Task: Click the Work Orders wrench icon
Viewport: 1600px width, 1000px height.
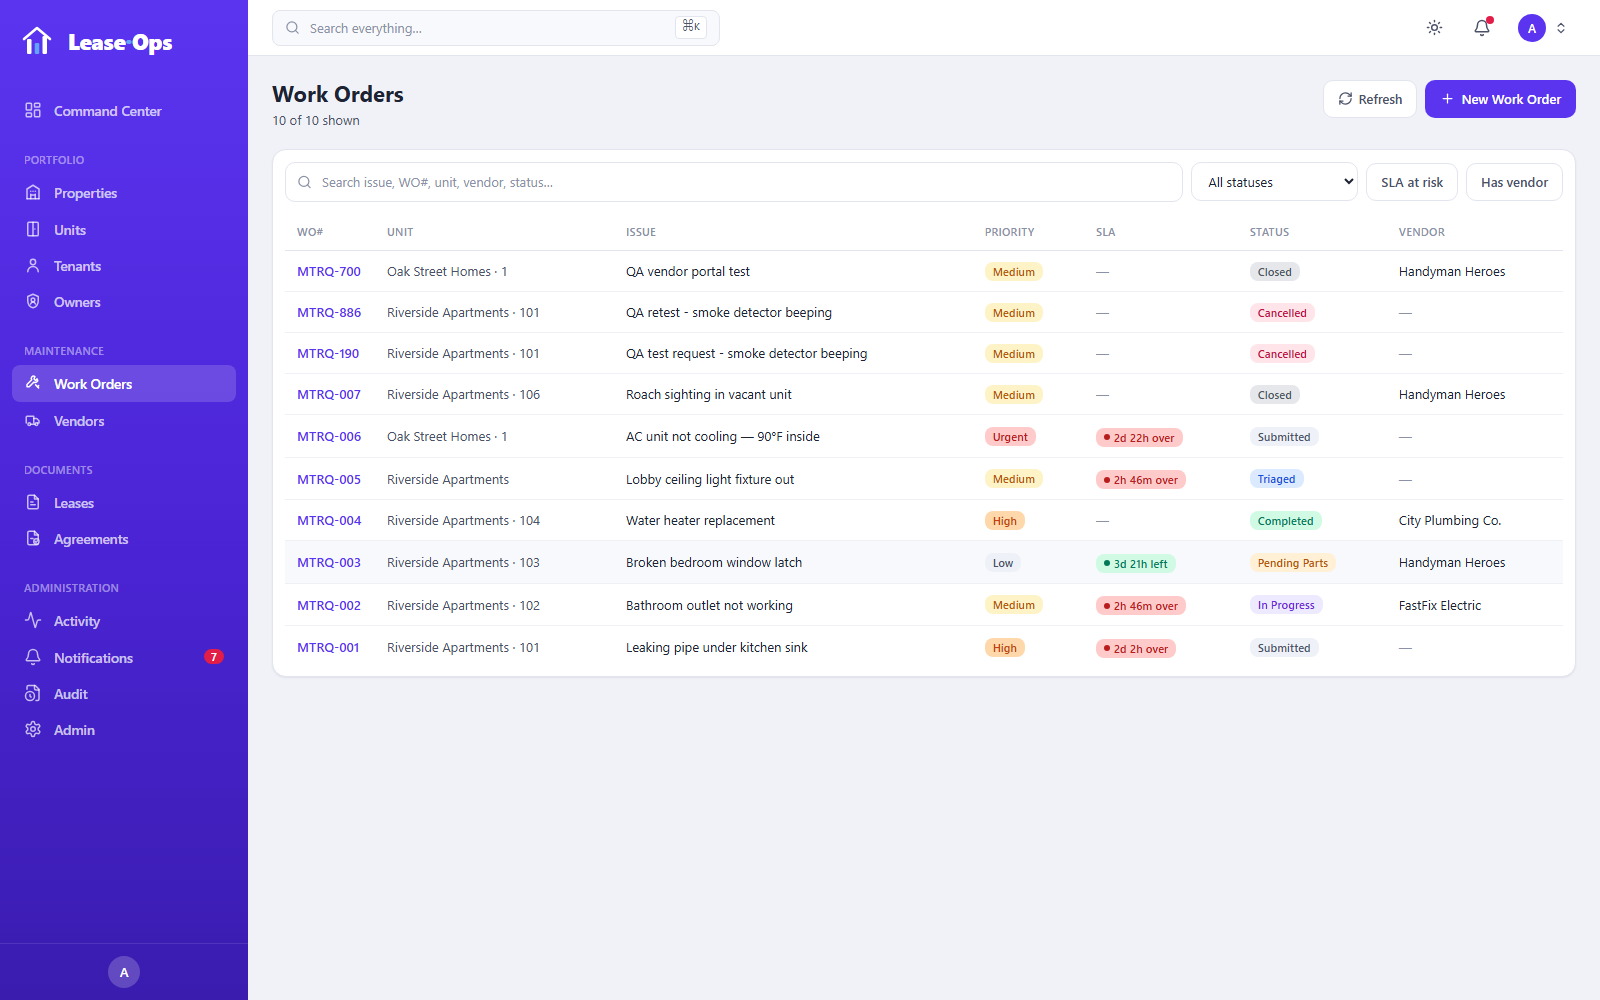Action: point(33,383)
